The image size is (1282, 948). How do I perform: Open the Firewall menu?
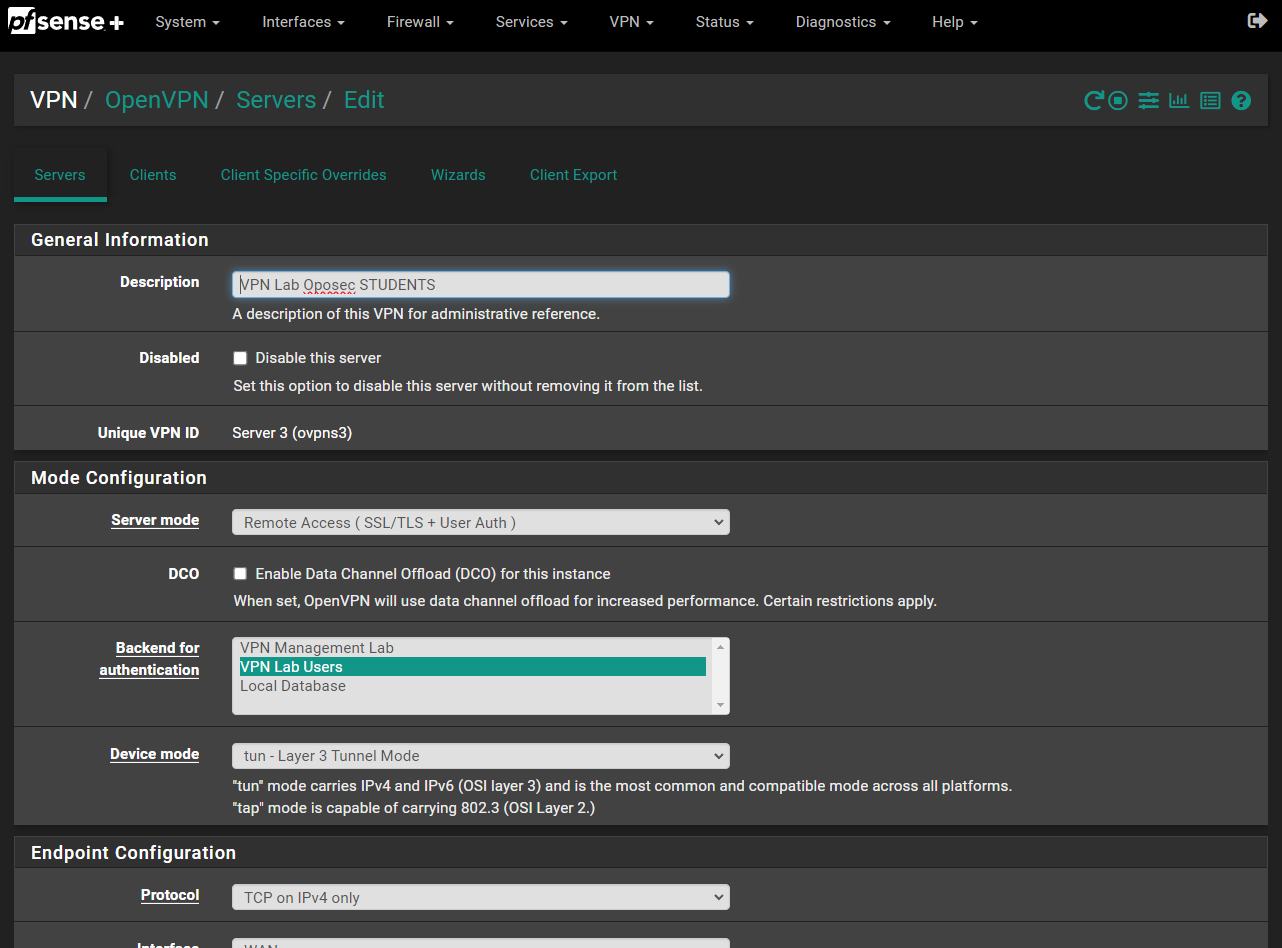(x=420, y=22)
